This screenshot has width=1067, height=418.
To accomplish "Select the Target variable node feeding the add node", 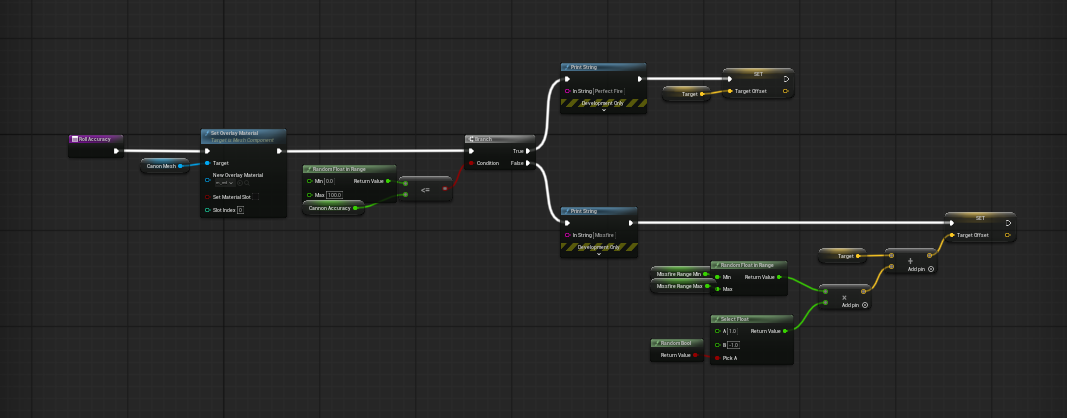I will coord(842,257).
